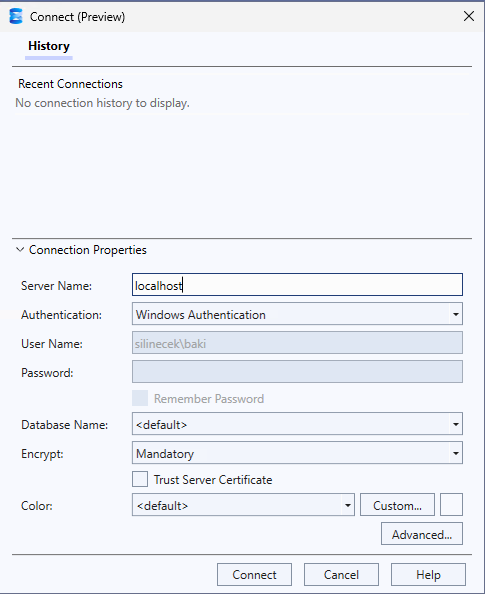The height and width of the screenshot is (594, 485).
Task: Collapse the Connection Properties section
Action: pyautogui.click(x=20, y=250)
